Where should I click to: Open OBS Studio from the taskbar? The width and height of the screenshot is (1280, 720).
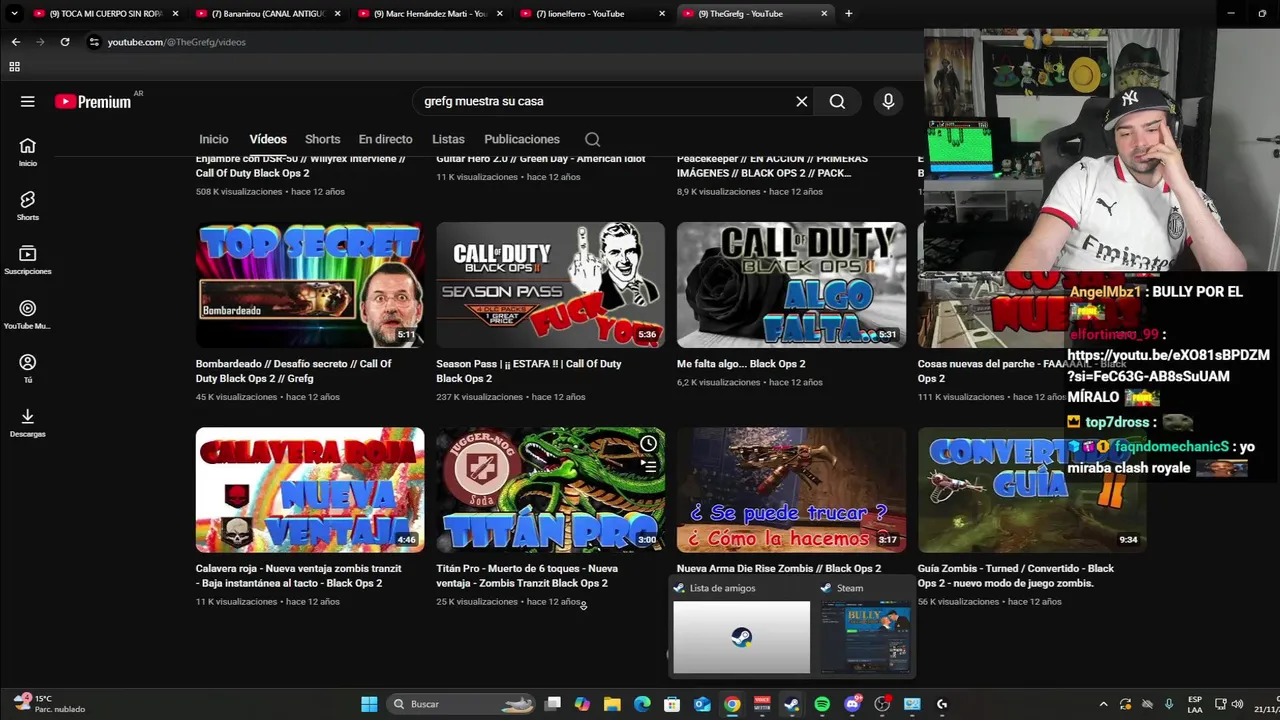[x=882, y=704]
